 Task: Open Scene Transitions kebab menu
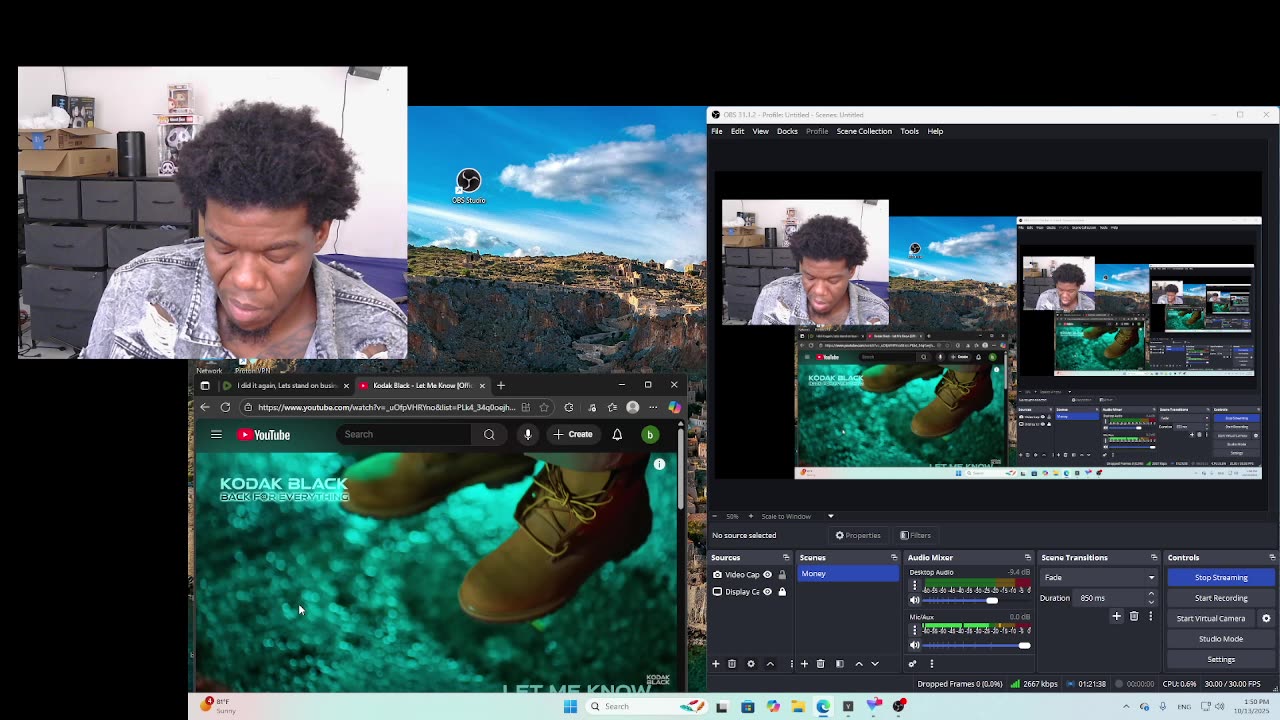coord(1150,617)
